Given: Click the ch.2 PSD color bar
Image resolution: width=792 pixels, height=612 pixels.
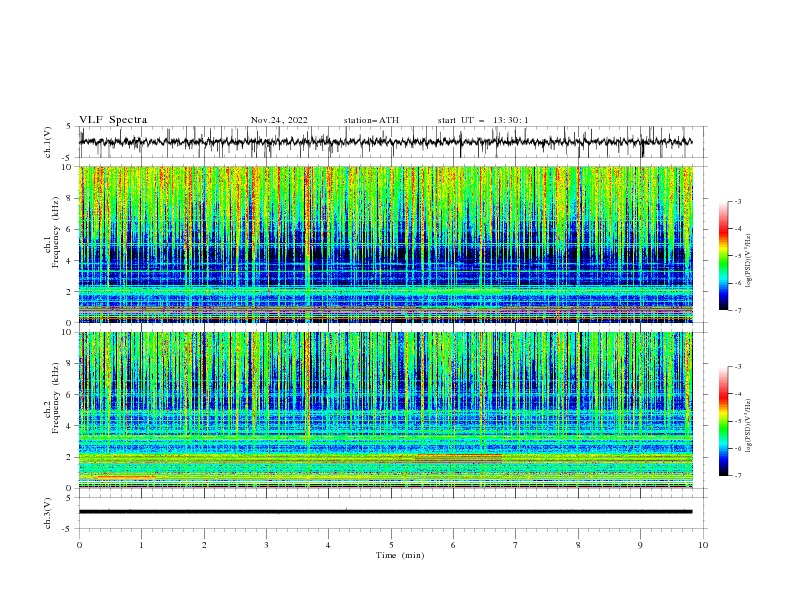Looking at the screenshot, I should coord(724,421).
